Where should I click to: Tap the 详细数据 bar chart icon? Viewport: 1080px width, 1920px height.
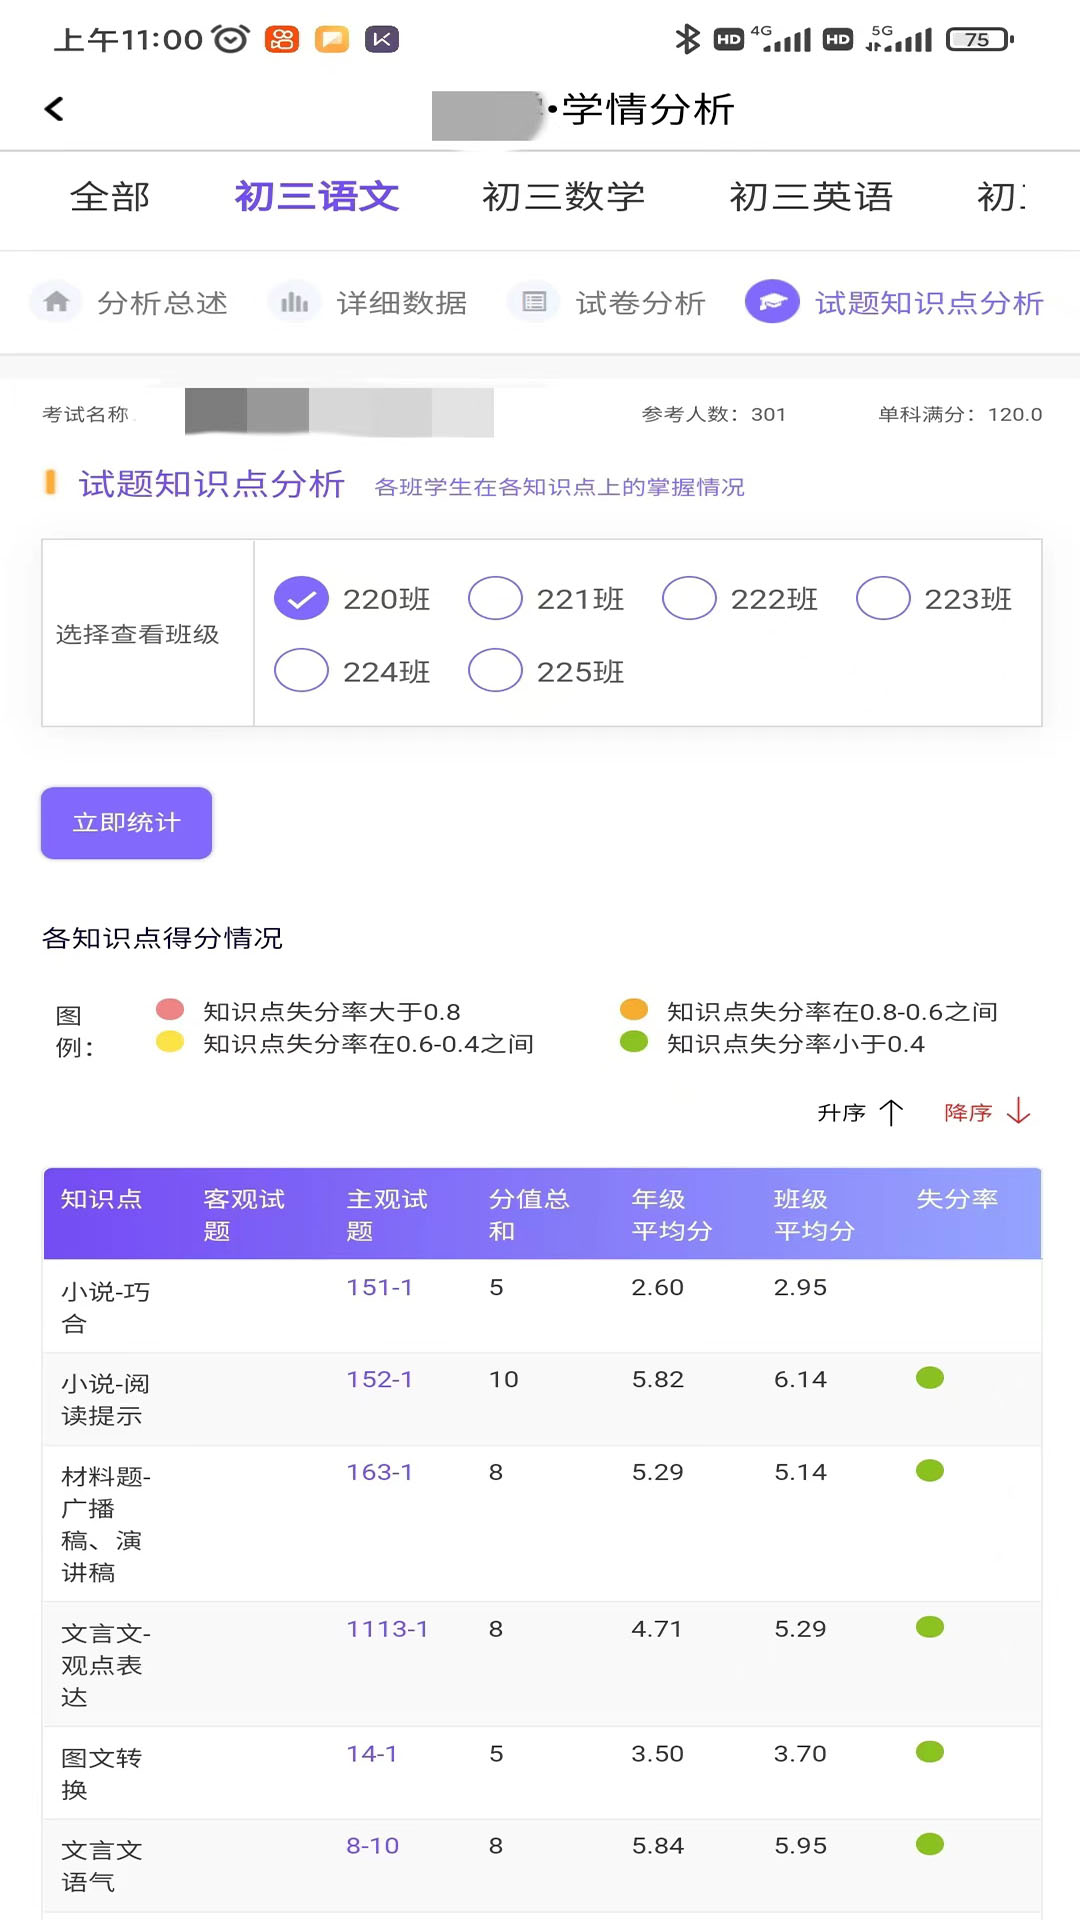coord(294,302)
